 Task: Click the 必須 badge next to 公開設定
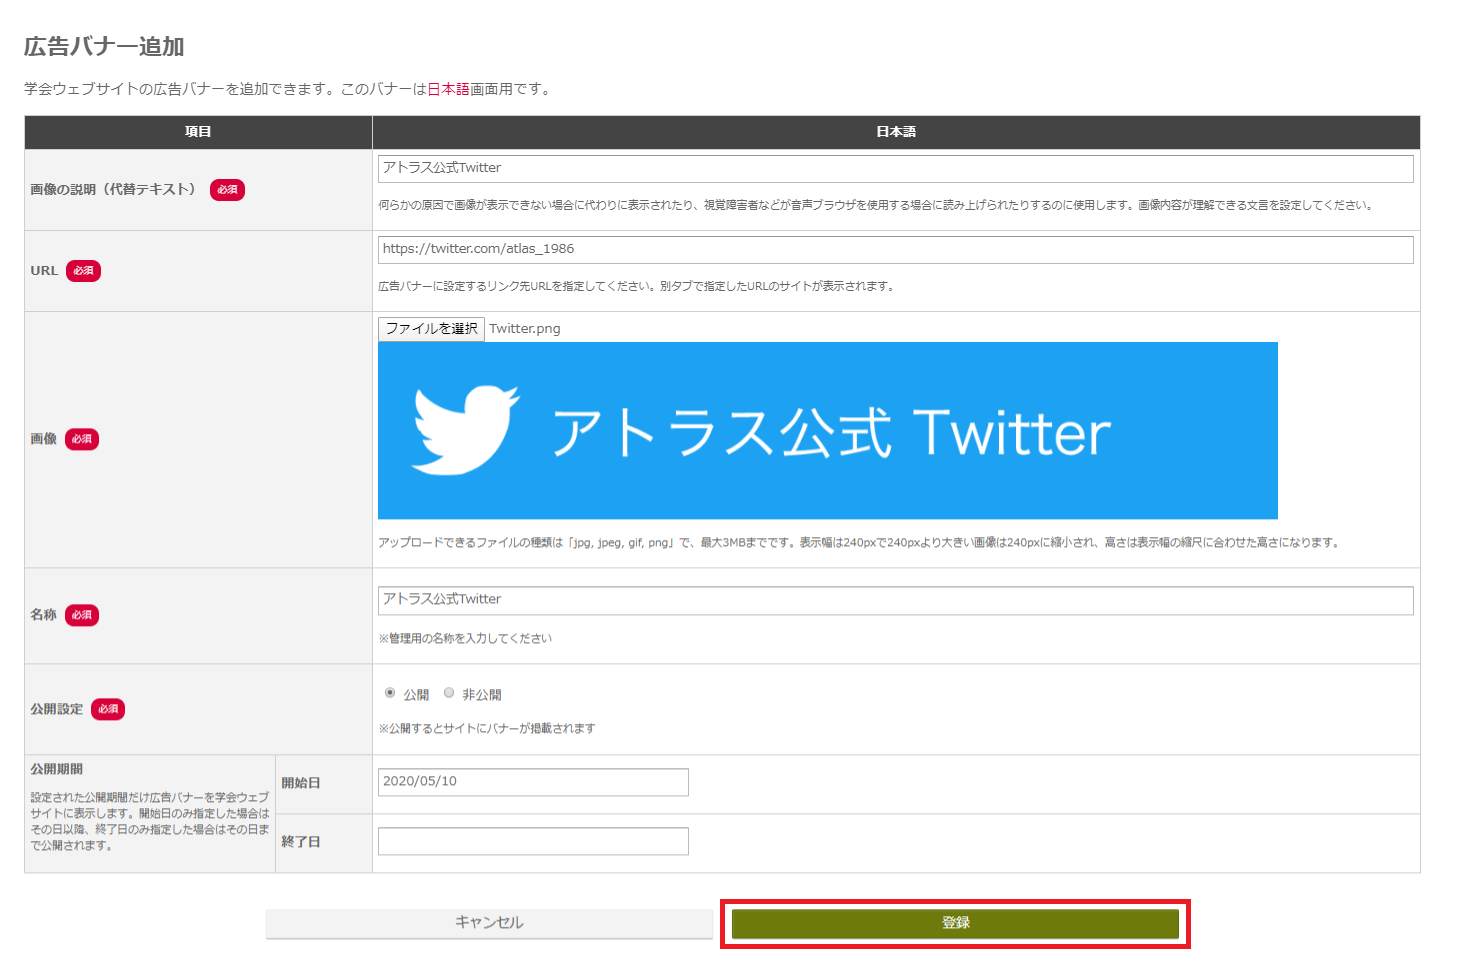click(108, 709)
